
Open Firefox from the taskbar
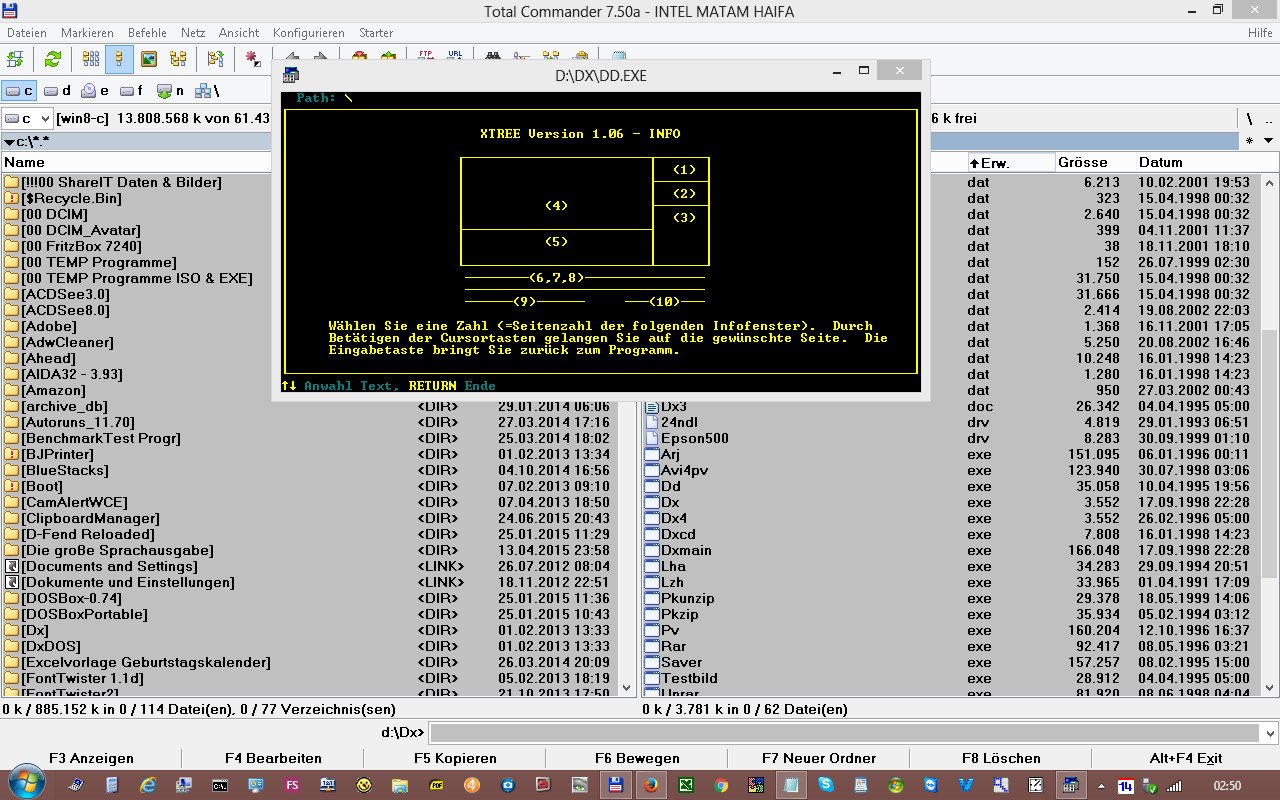(x=651, y=785)
